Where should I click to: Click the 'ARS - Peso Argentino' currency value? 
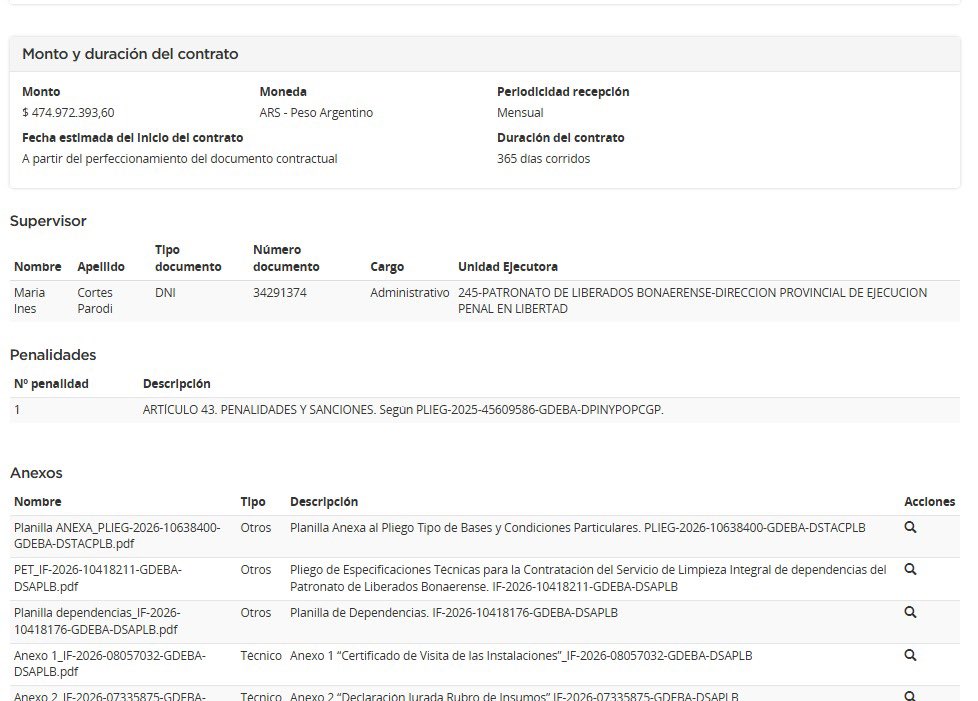(316, 113)
